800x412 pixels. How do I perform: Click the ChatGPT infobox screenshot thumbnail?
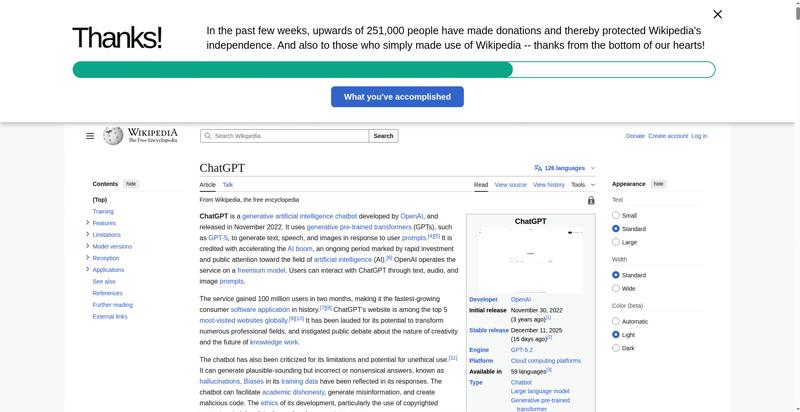(x=530, y=260)
